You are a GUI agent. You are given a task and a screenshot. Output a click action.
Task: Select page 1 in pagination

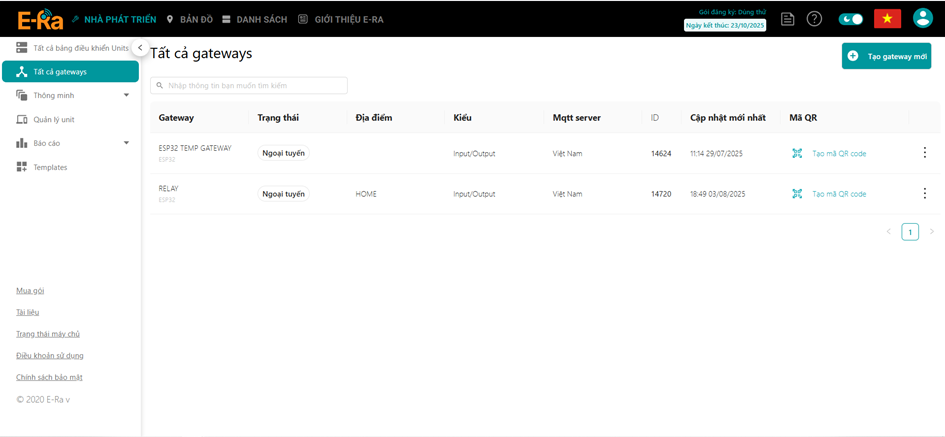910,231
